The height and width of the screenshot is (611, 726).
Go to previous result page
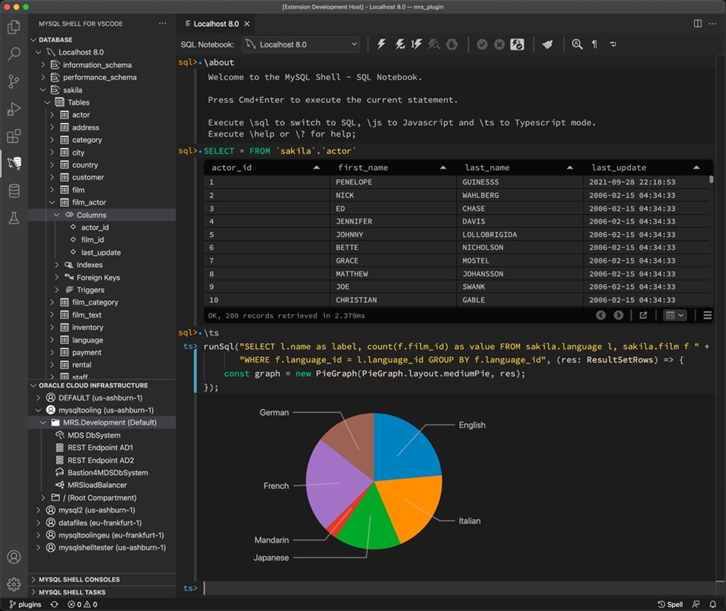point(601,315)
